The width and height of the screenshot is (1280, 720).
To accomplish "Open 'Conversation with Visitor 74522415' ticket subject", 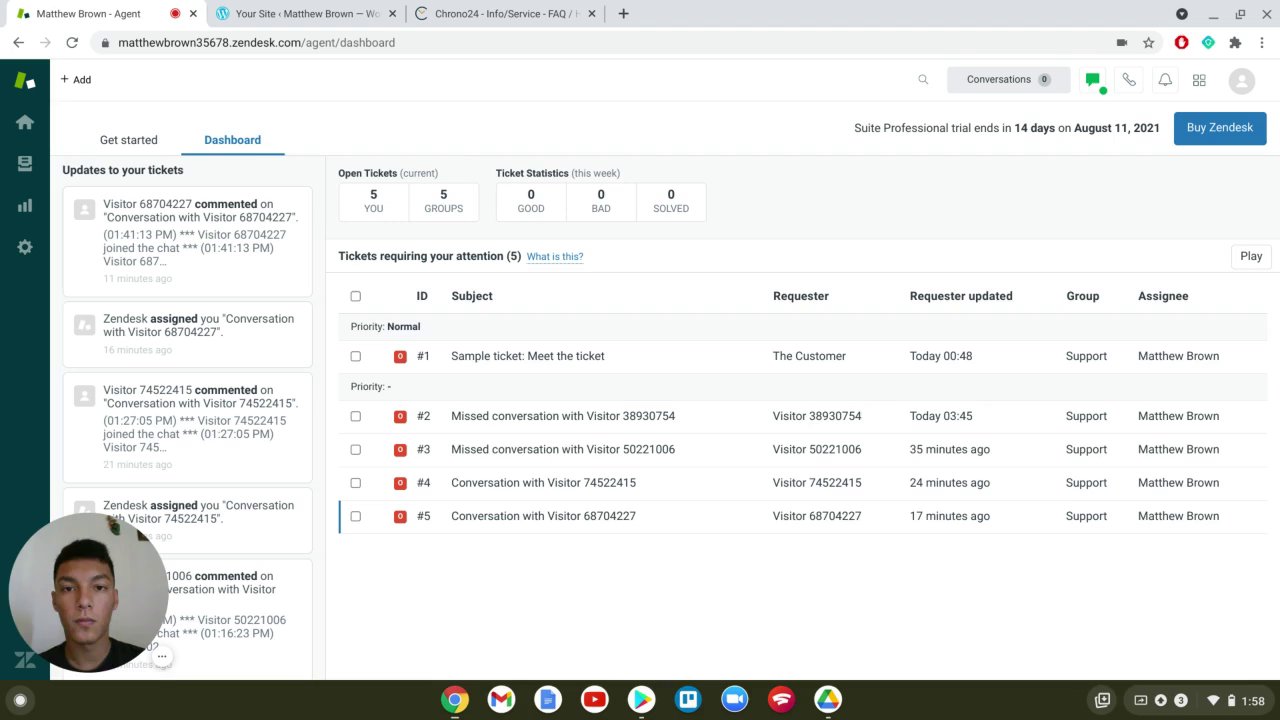I will click(543, 483).
